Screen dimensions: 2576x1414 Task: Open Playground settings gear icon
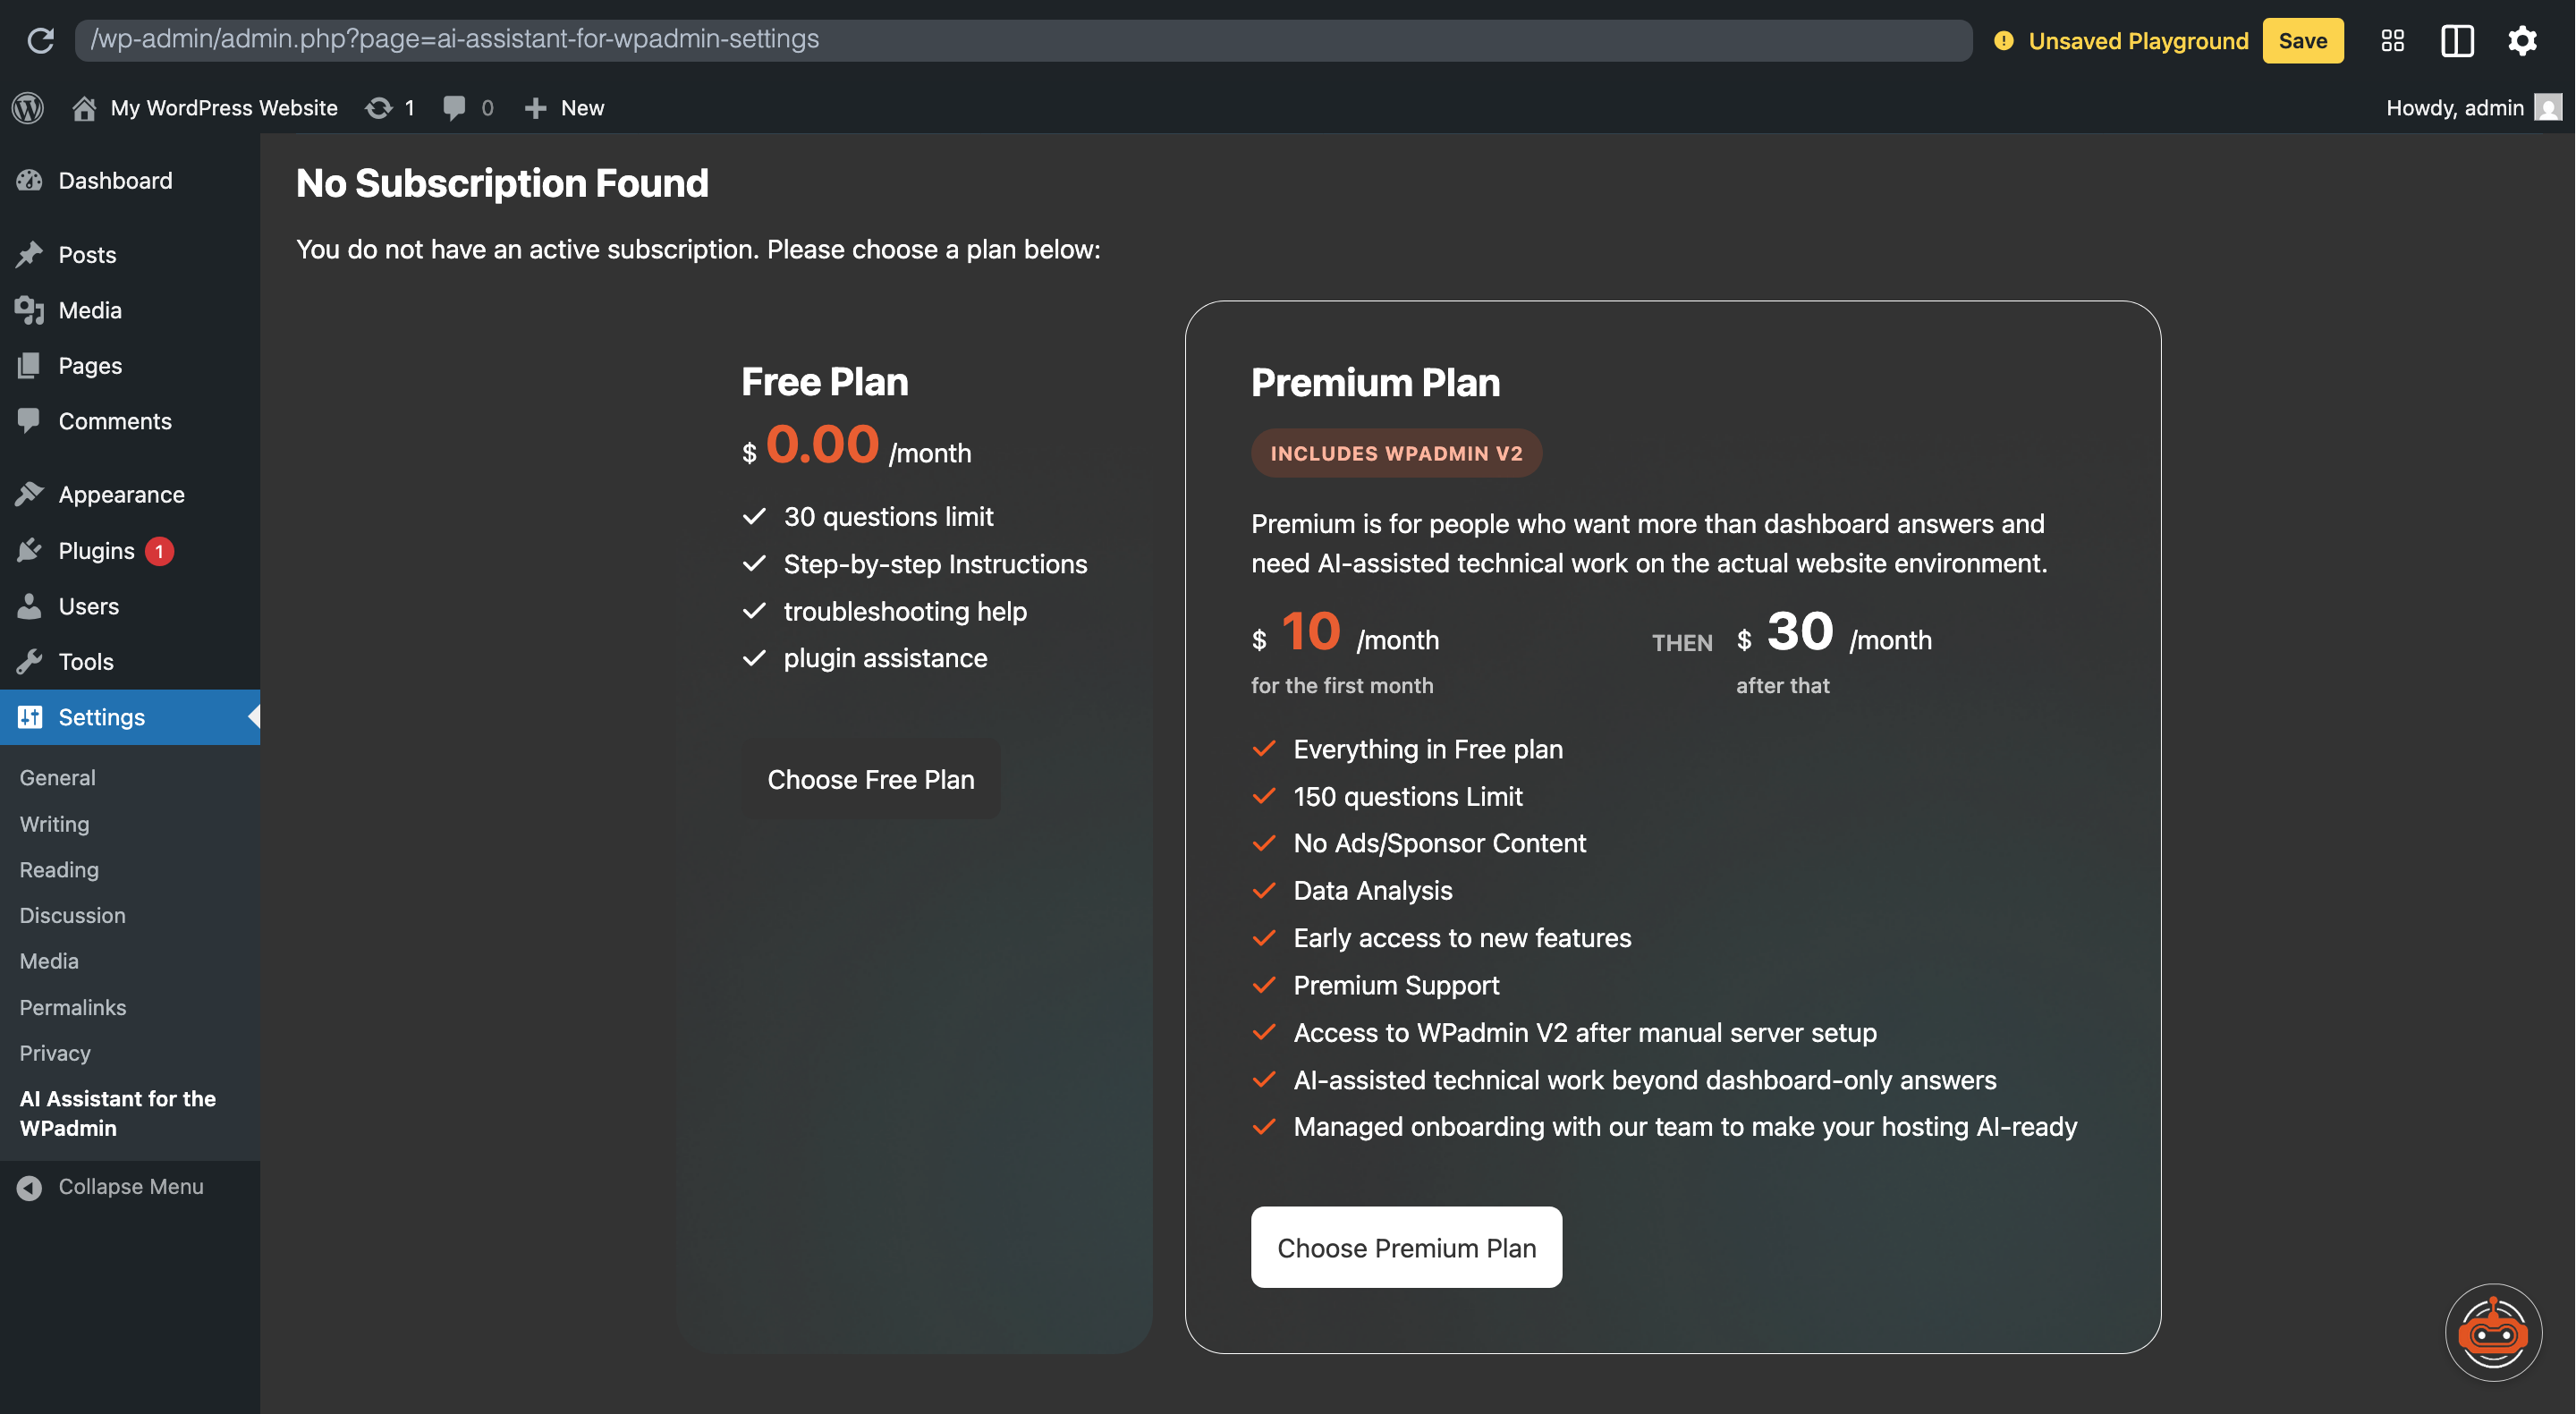(2522, 40)
